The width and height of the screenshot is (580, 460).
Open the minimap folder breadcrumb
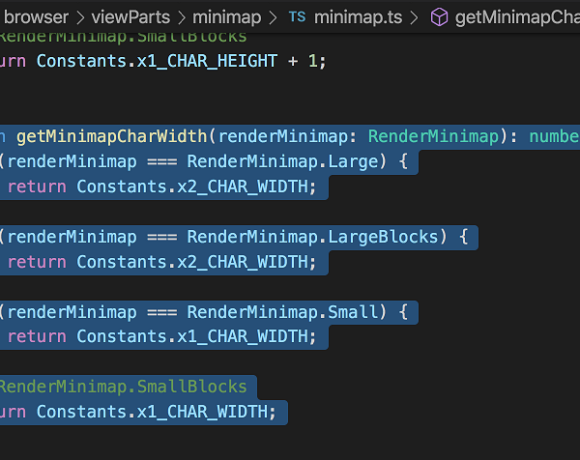pos(227,17)
